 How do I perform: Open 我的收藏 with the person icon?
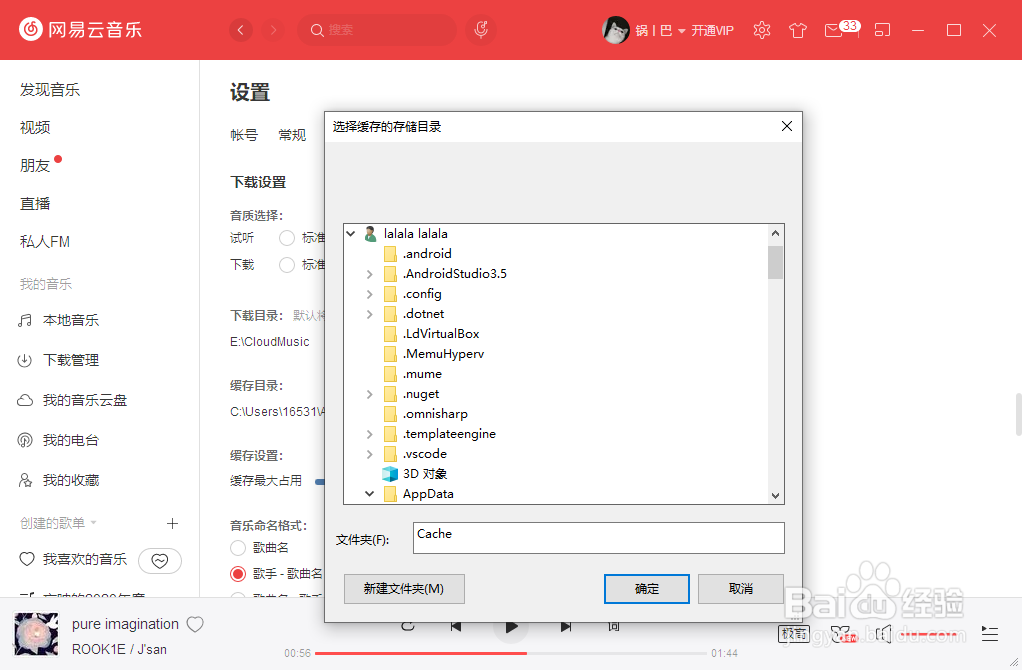coord(59,480)
